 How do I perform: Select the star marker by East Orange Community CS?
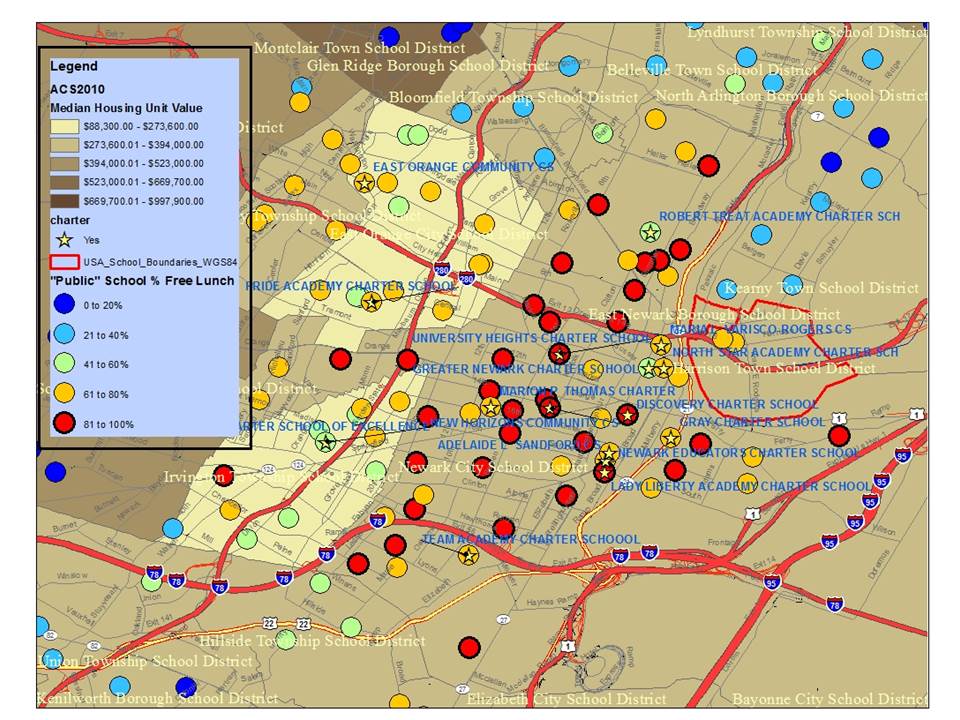pyautogui.click(x=364, y=183)
